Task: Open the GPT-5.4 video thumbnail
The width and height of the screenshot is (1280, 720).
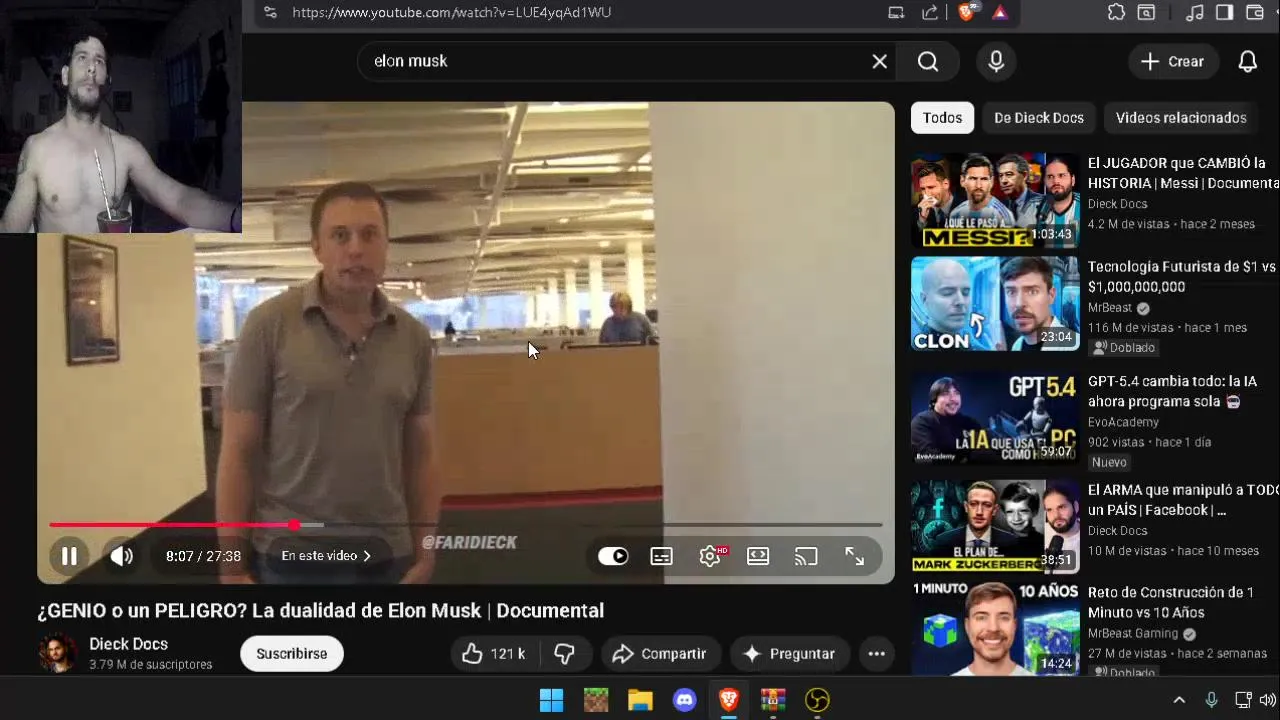Action: tap(995, 418)
